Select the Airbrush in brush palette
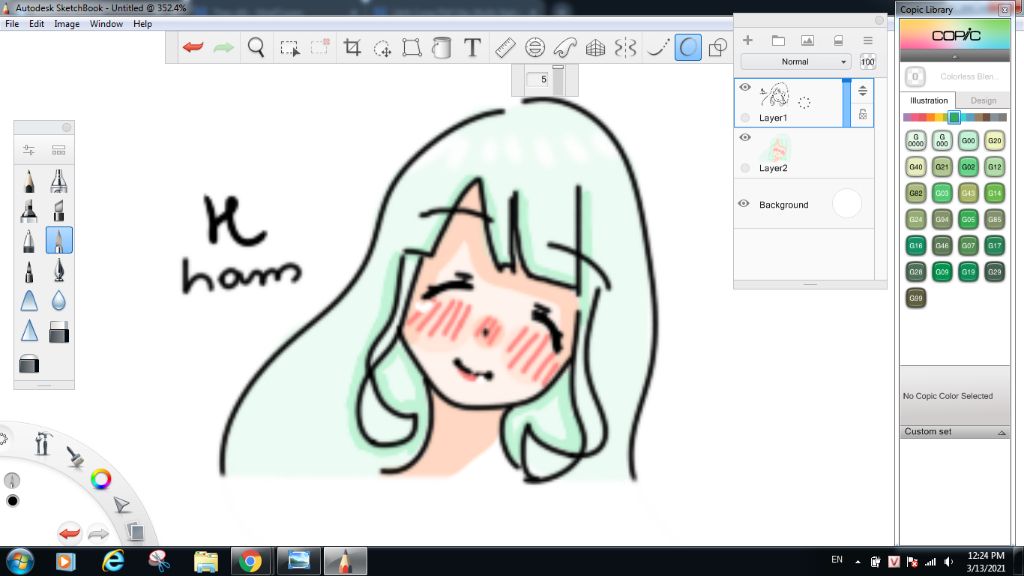 point(58,181)
